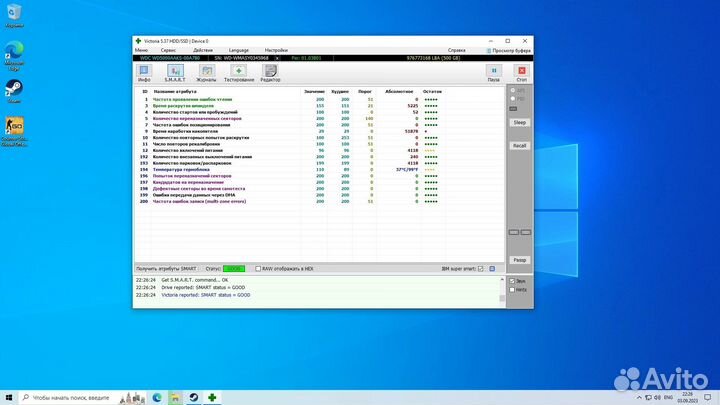Click the left small gray sidebar button
Screen dimensions: 720x405
[x=514, y=232]
